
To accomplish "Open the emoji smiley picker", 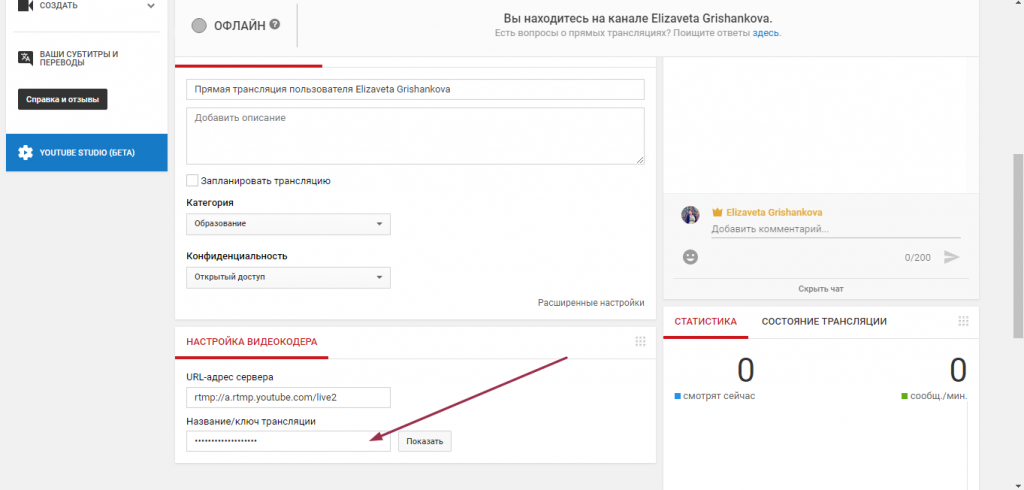I will pyautogui.click(x=690, y=257).
